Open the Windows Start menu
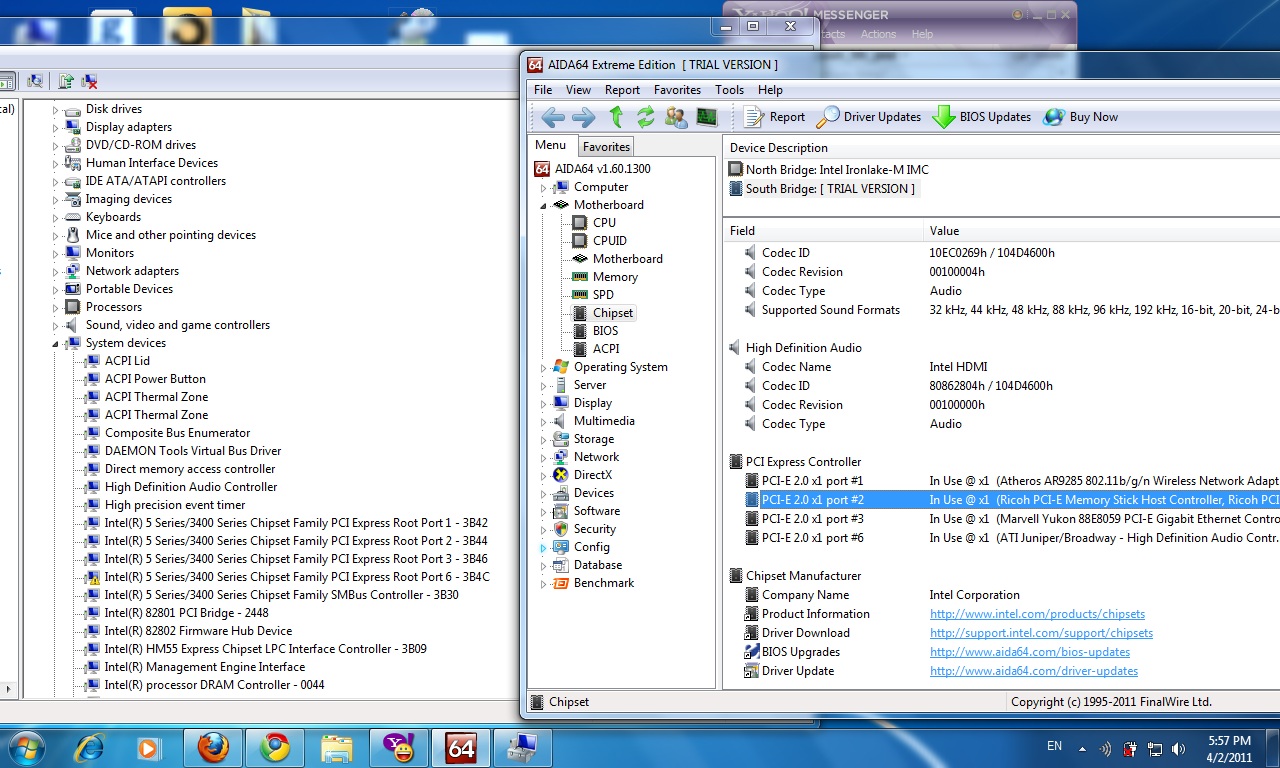 click(26, 747)
